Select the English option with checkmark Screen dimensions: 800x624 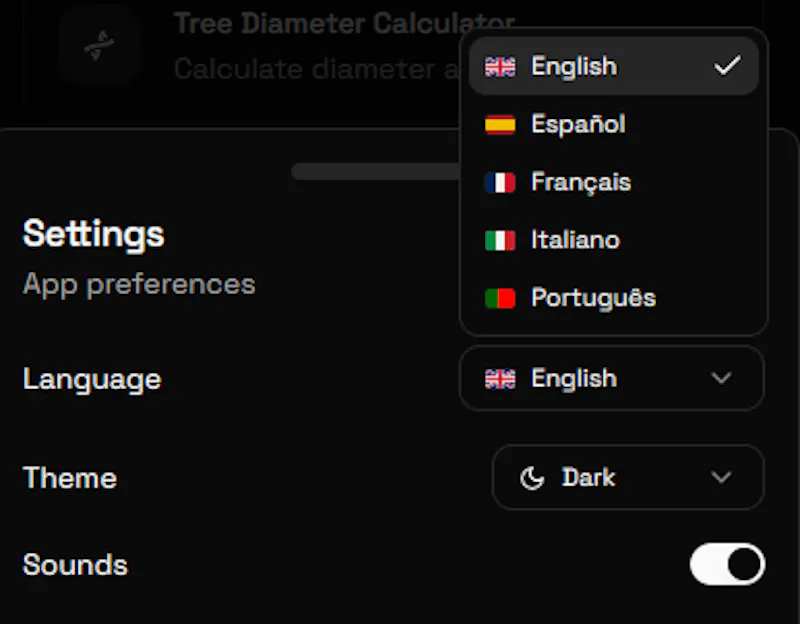click(614, 66)
